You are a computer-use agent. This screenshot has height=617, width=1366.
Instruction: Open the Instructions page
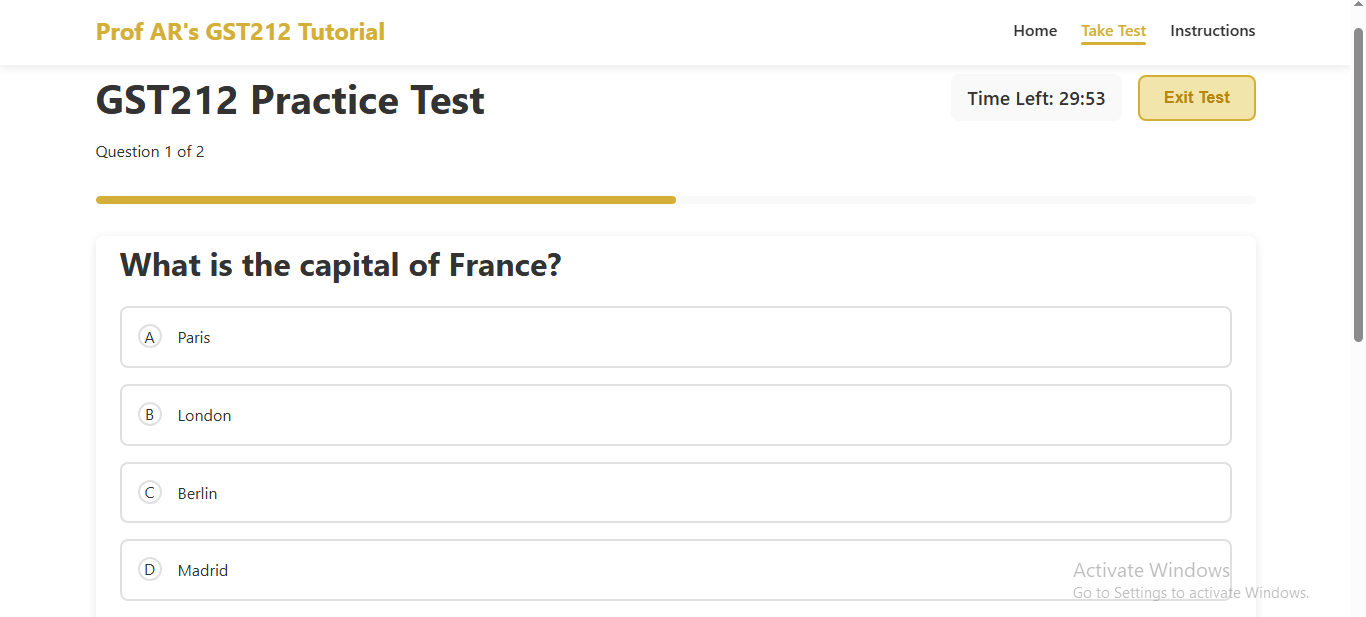coord(1212,31)
